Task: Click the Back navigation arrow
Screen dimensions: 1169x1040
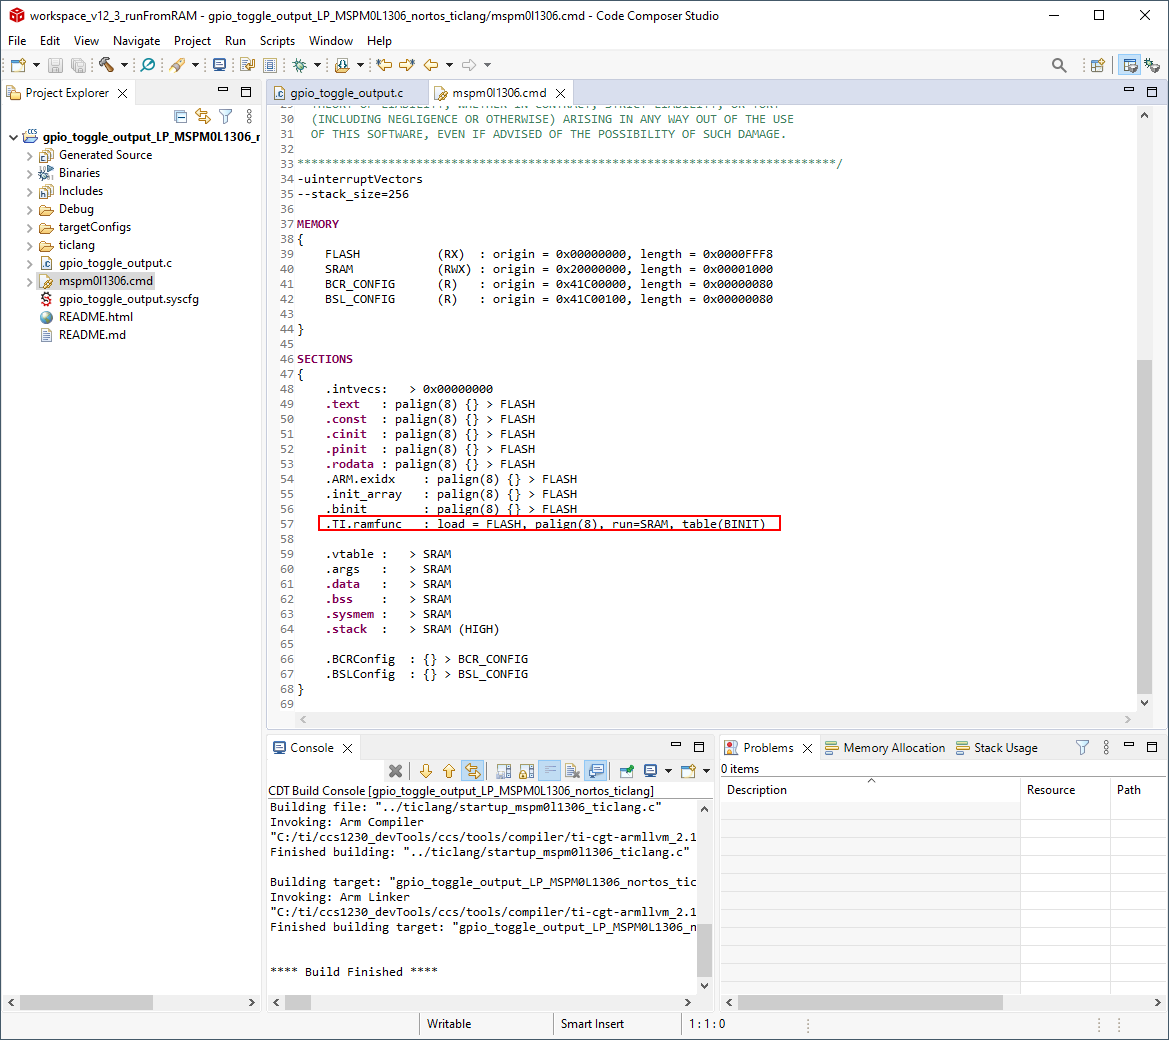Action: (x=431, y=65)
